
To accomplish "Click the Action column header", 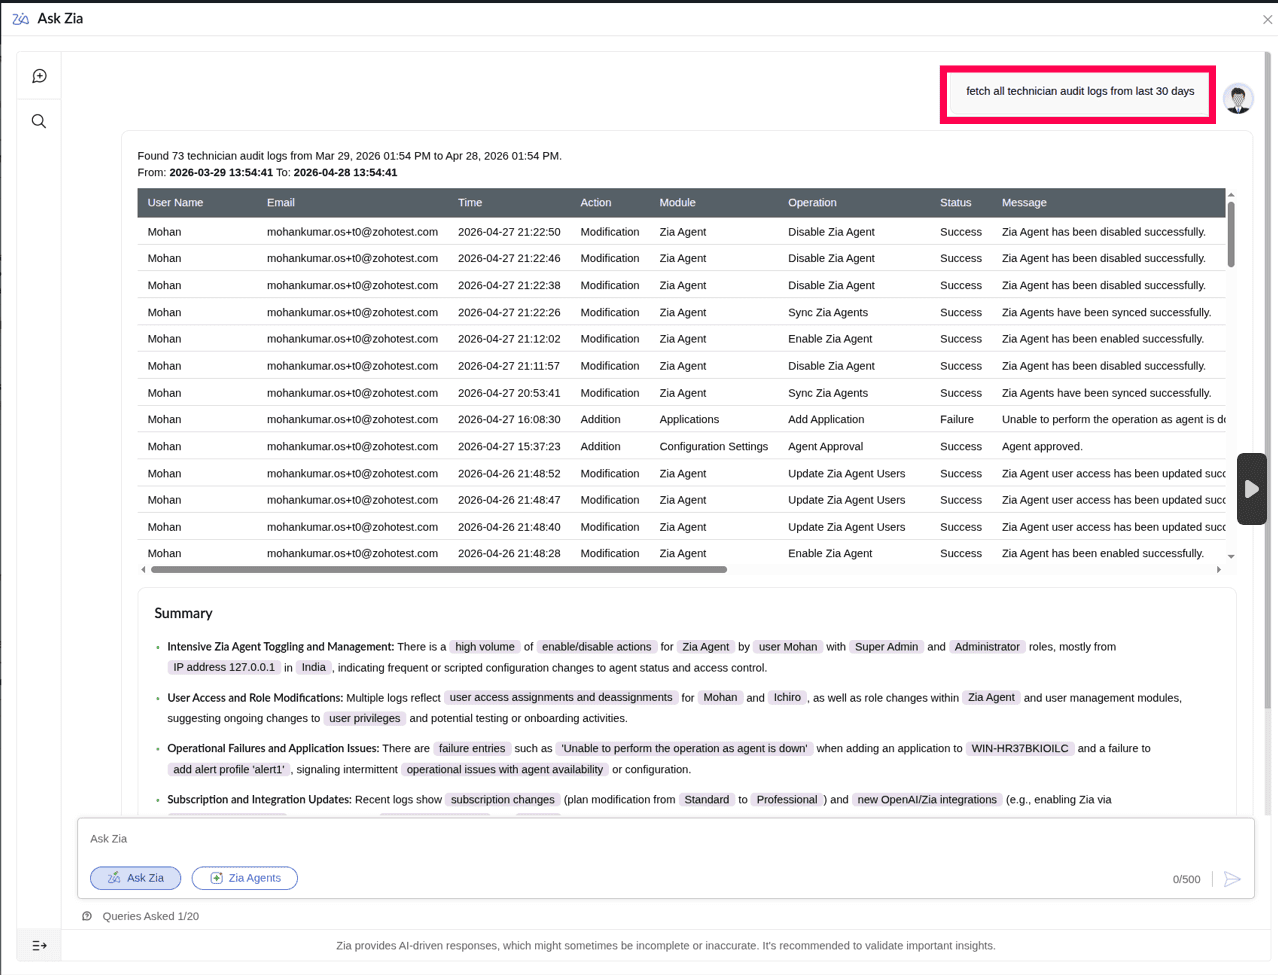I will 596,202.
